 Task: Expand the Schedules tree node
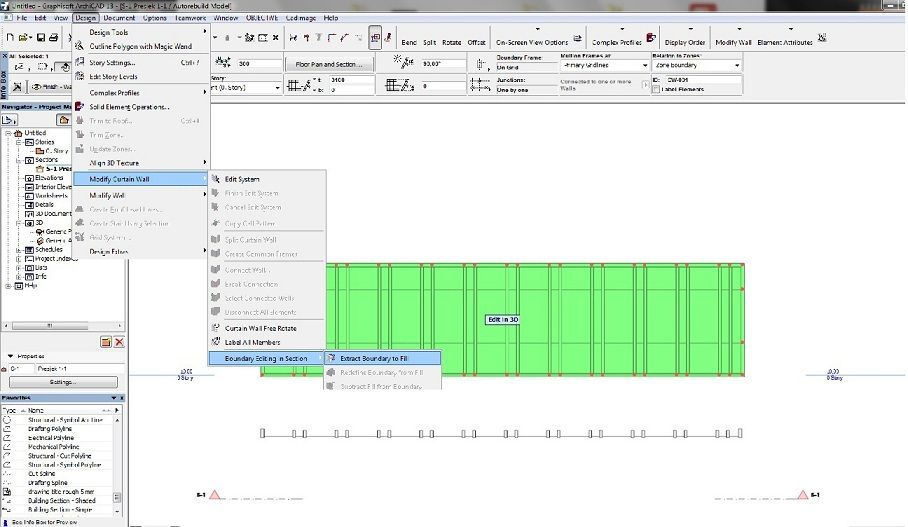(x=18, y=249)
